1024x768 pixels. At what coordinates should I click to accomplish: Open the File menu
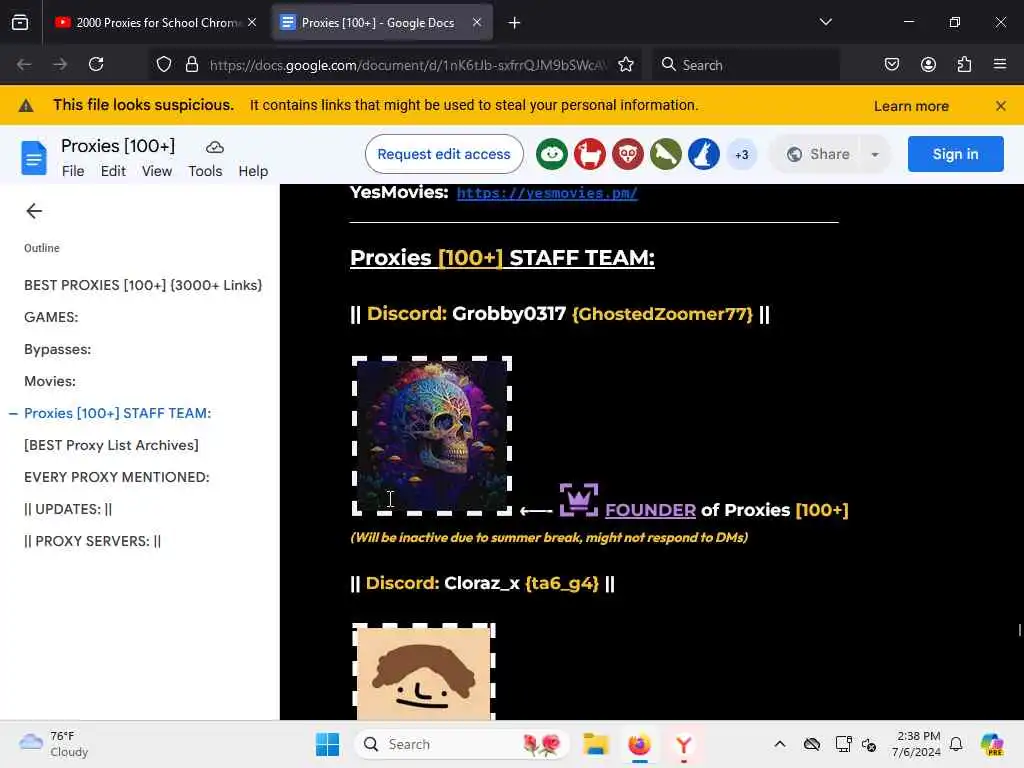[73, 171]
